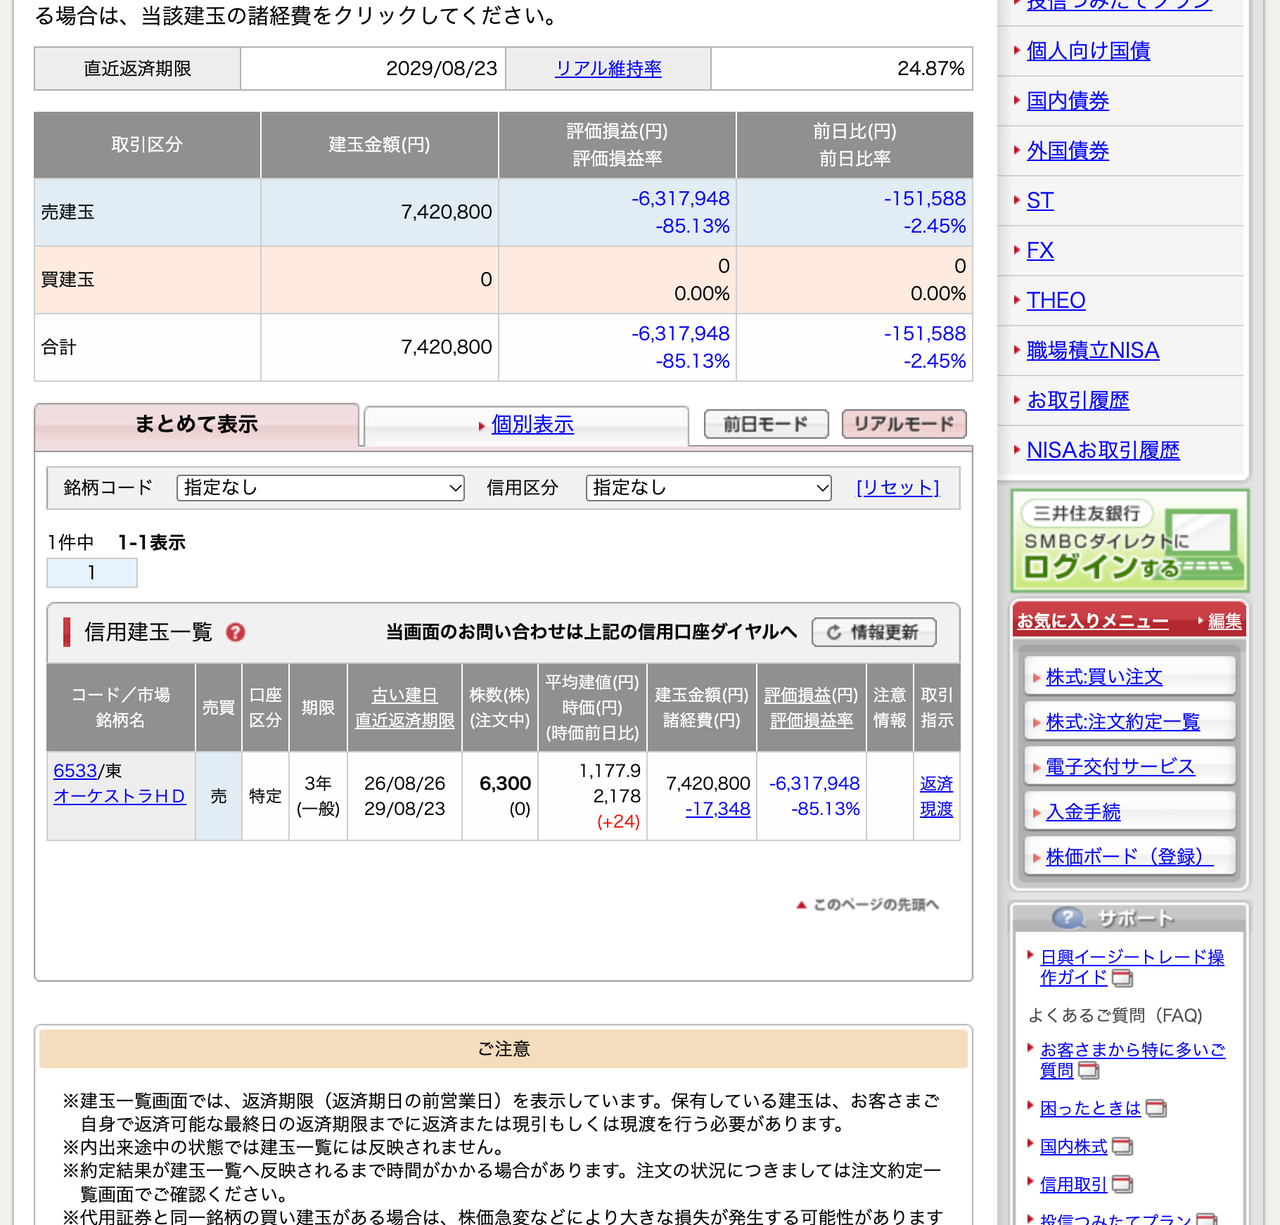Open 職場積立NISA in side menu
Screen dimensions: 1280x1225
click(x=1093, y=351)
